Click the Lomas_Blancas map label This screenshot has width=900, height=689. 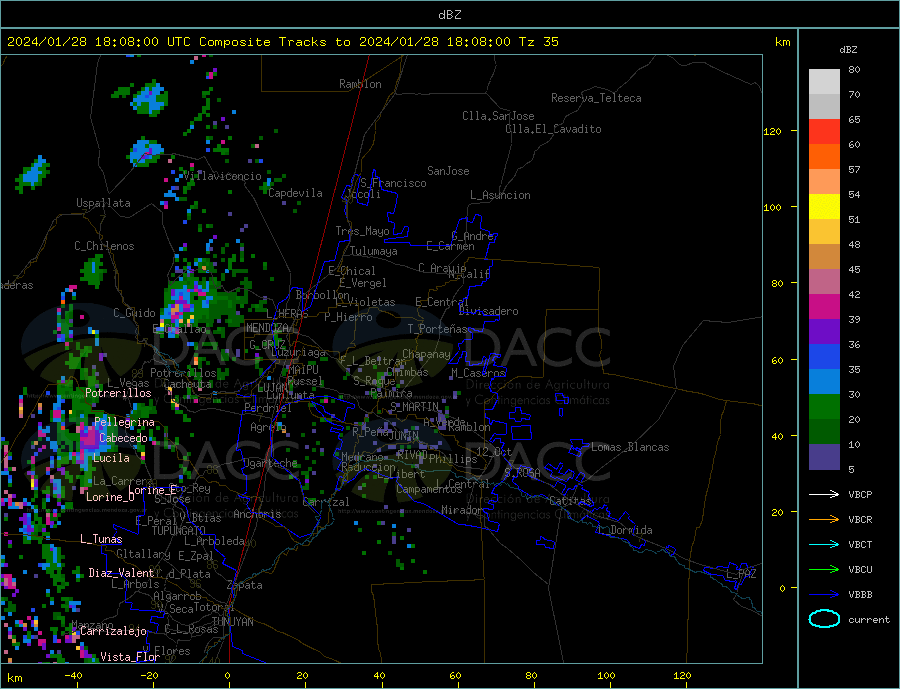click(630, 447)
